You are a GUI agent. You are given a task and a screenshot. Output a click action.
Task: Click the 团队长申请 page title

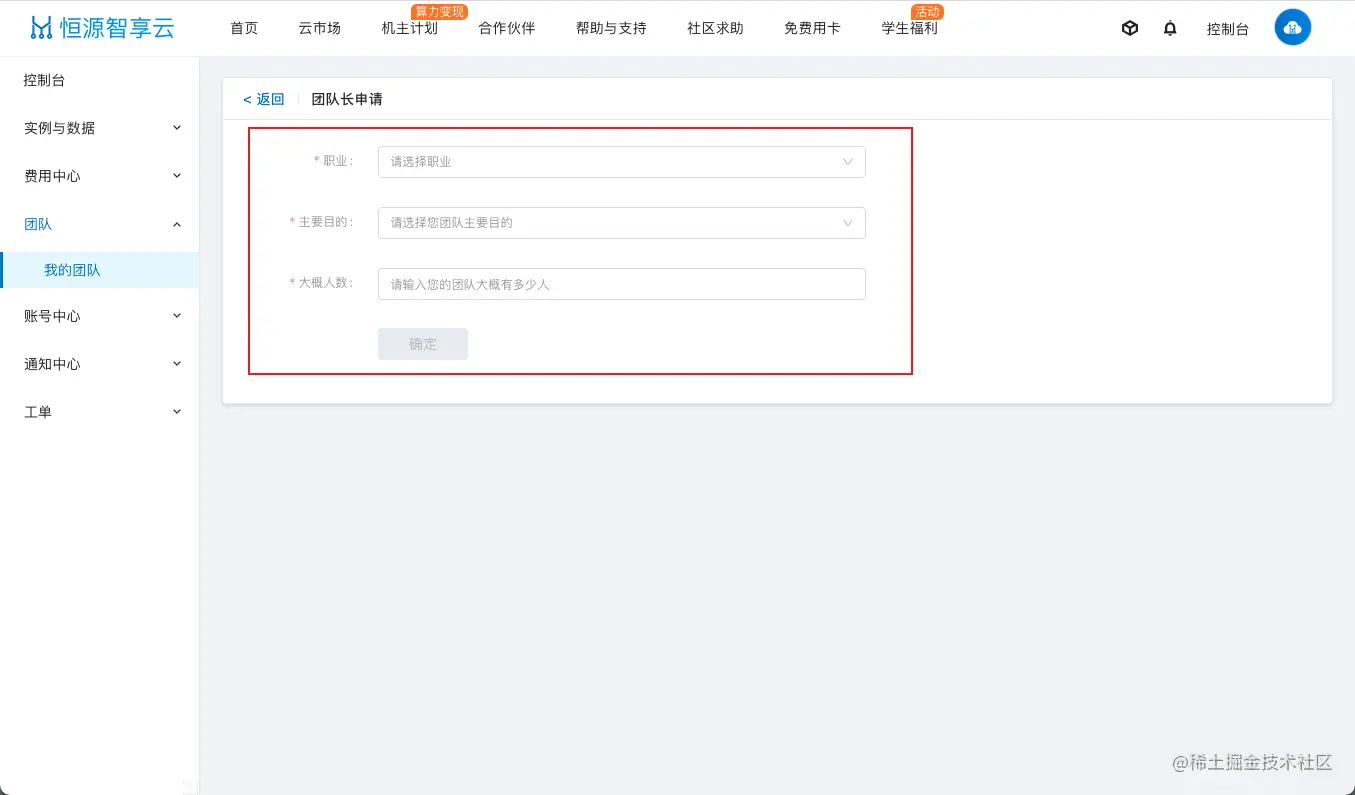coord(347,99)
